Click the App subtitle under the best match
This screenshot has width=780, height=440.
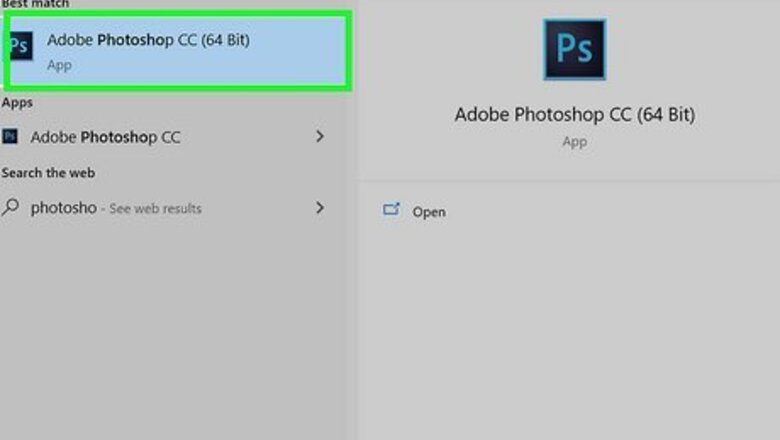(x=59, y=65)
